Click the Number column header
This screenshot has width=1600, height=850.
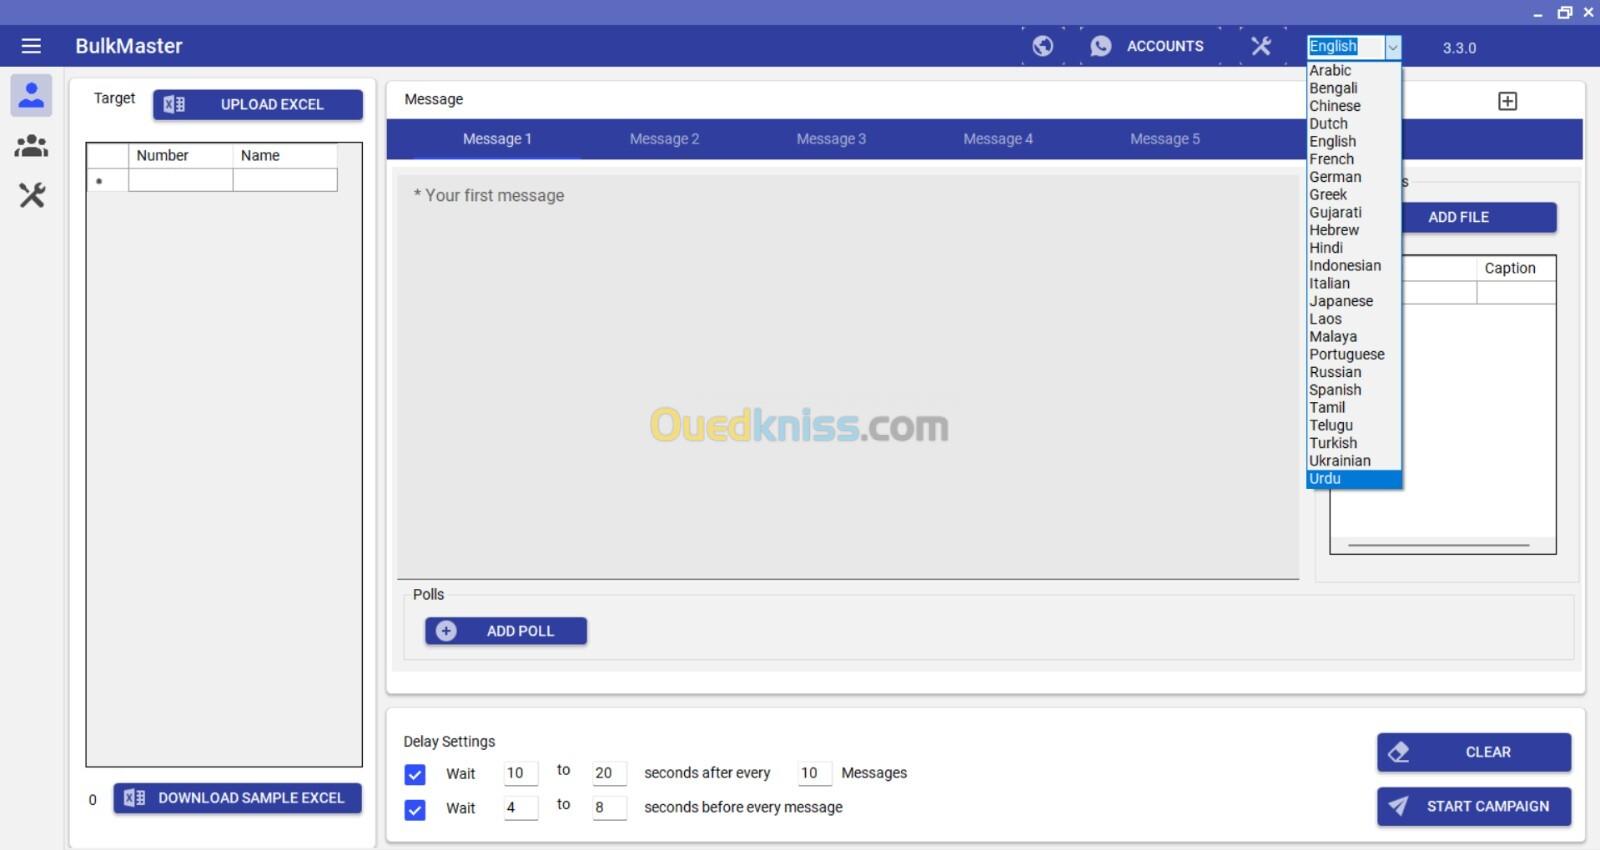(x=180, y=155)
